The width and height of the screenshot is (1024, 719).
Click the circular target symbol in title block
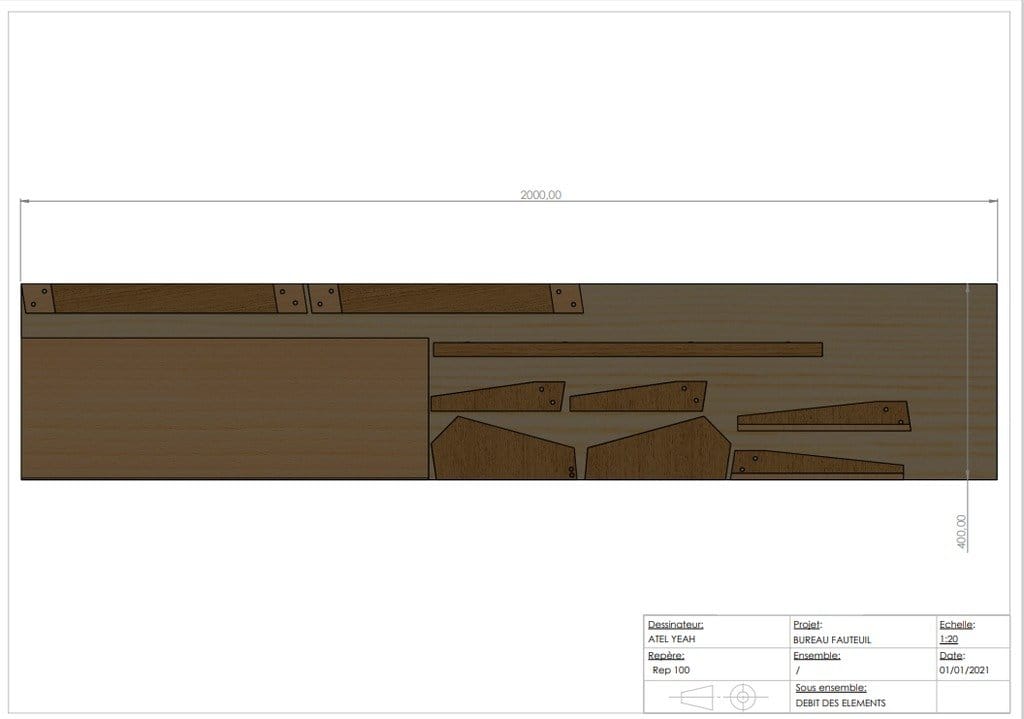(x=743, y=697)
